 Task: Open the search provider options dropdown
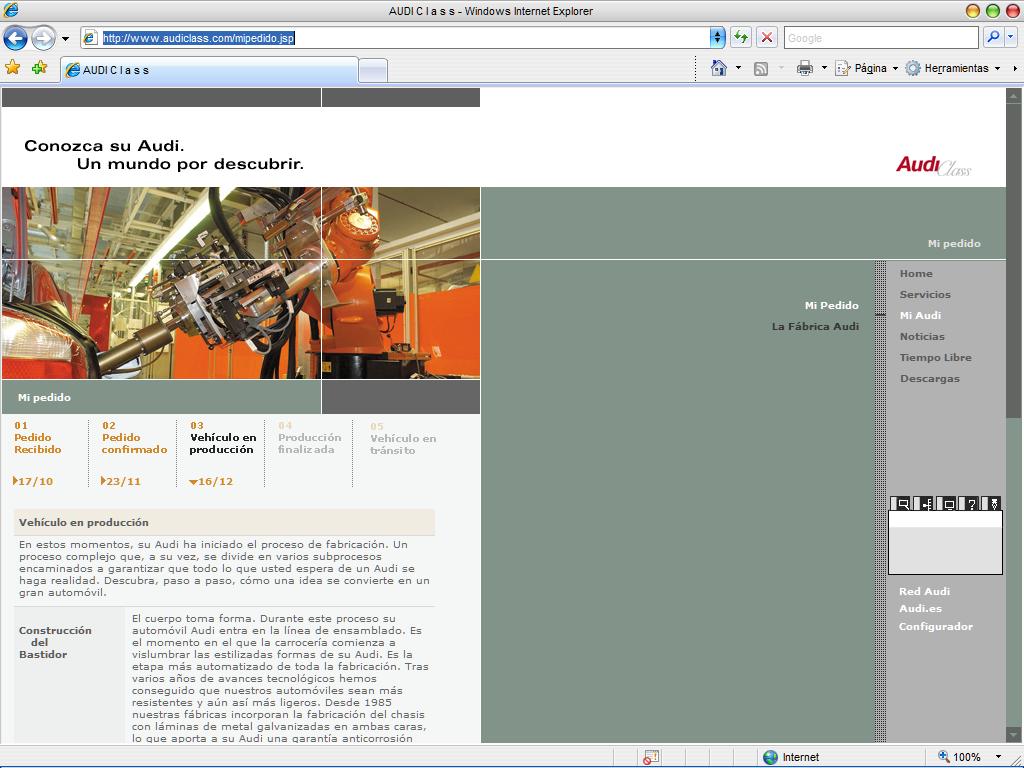click(1011, 38)
